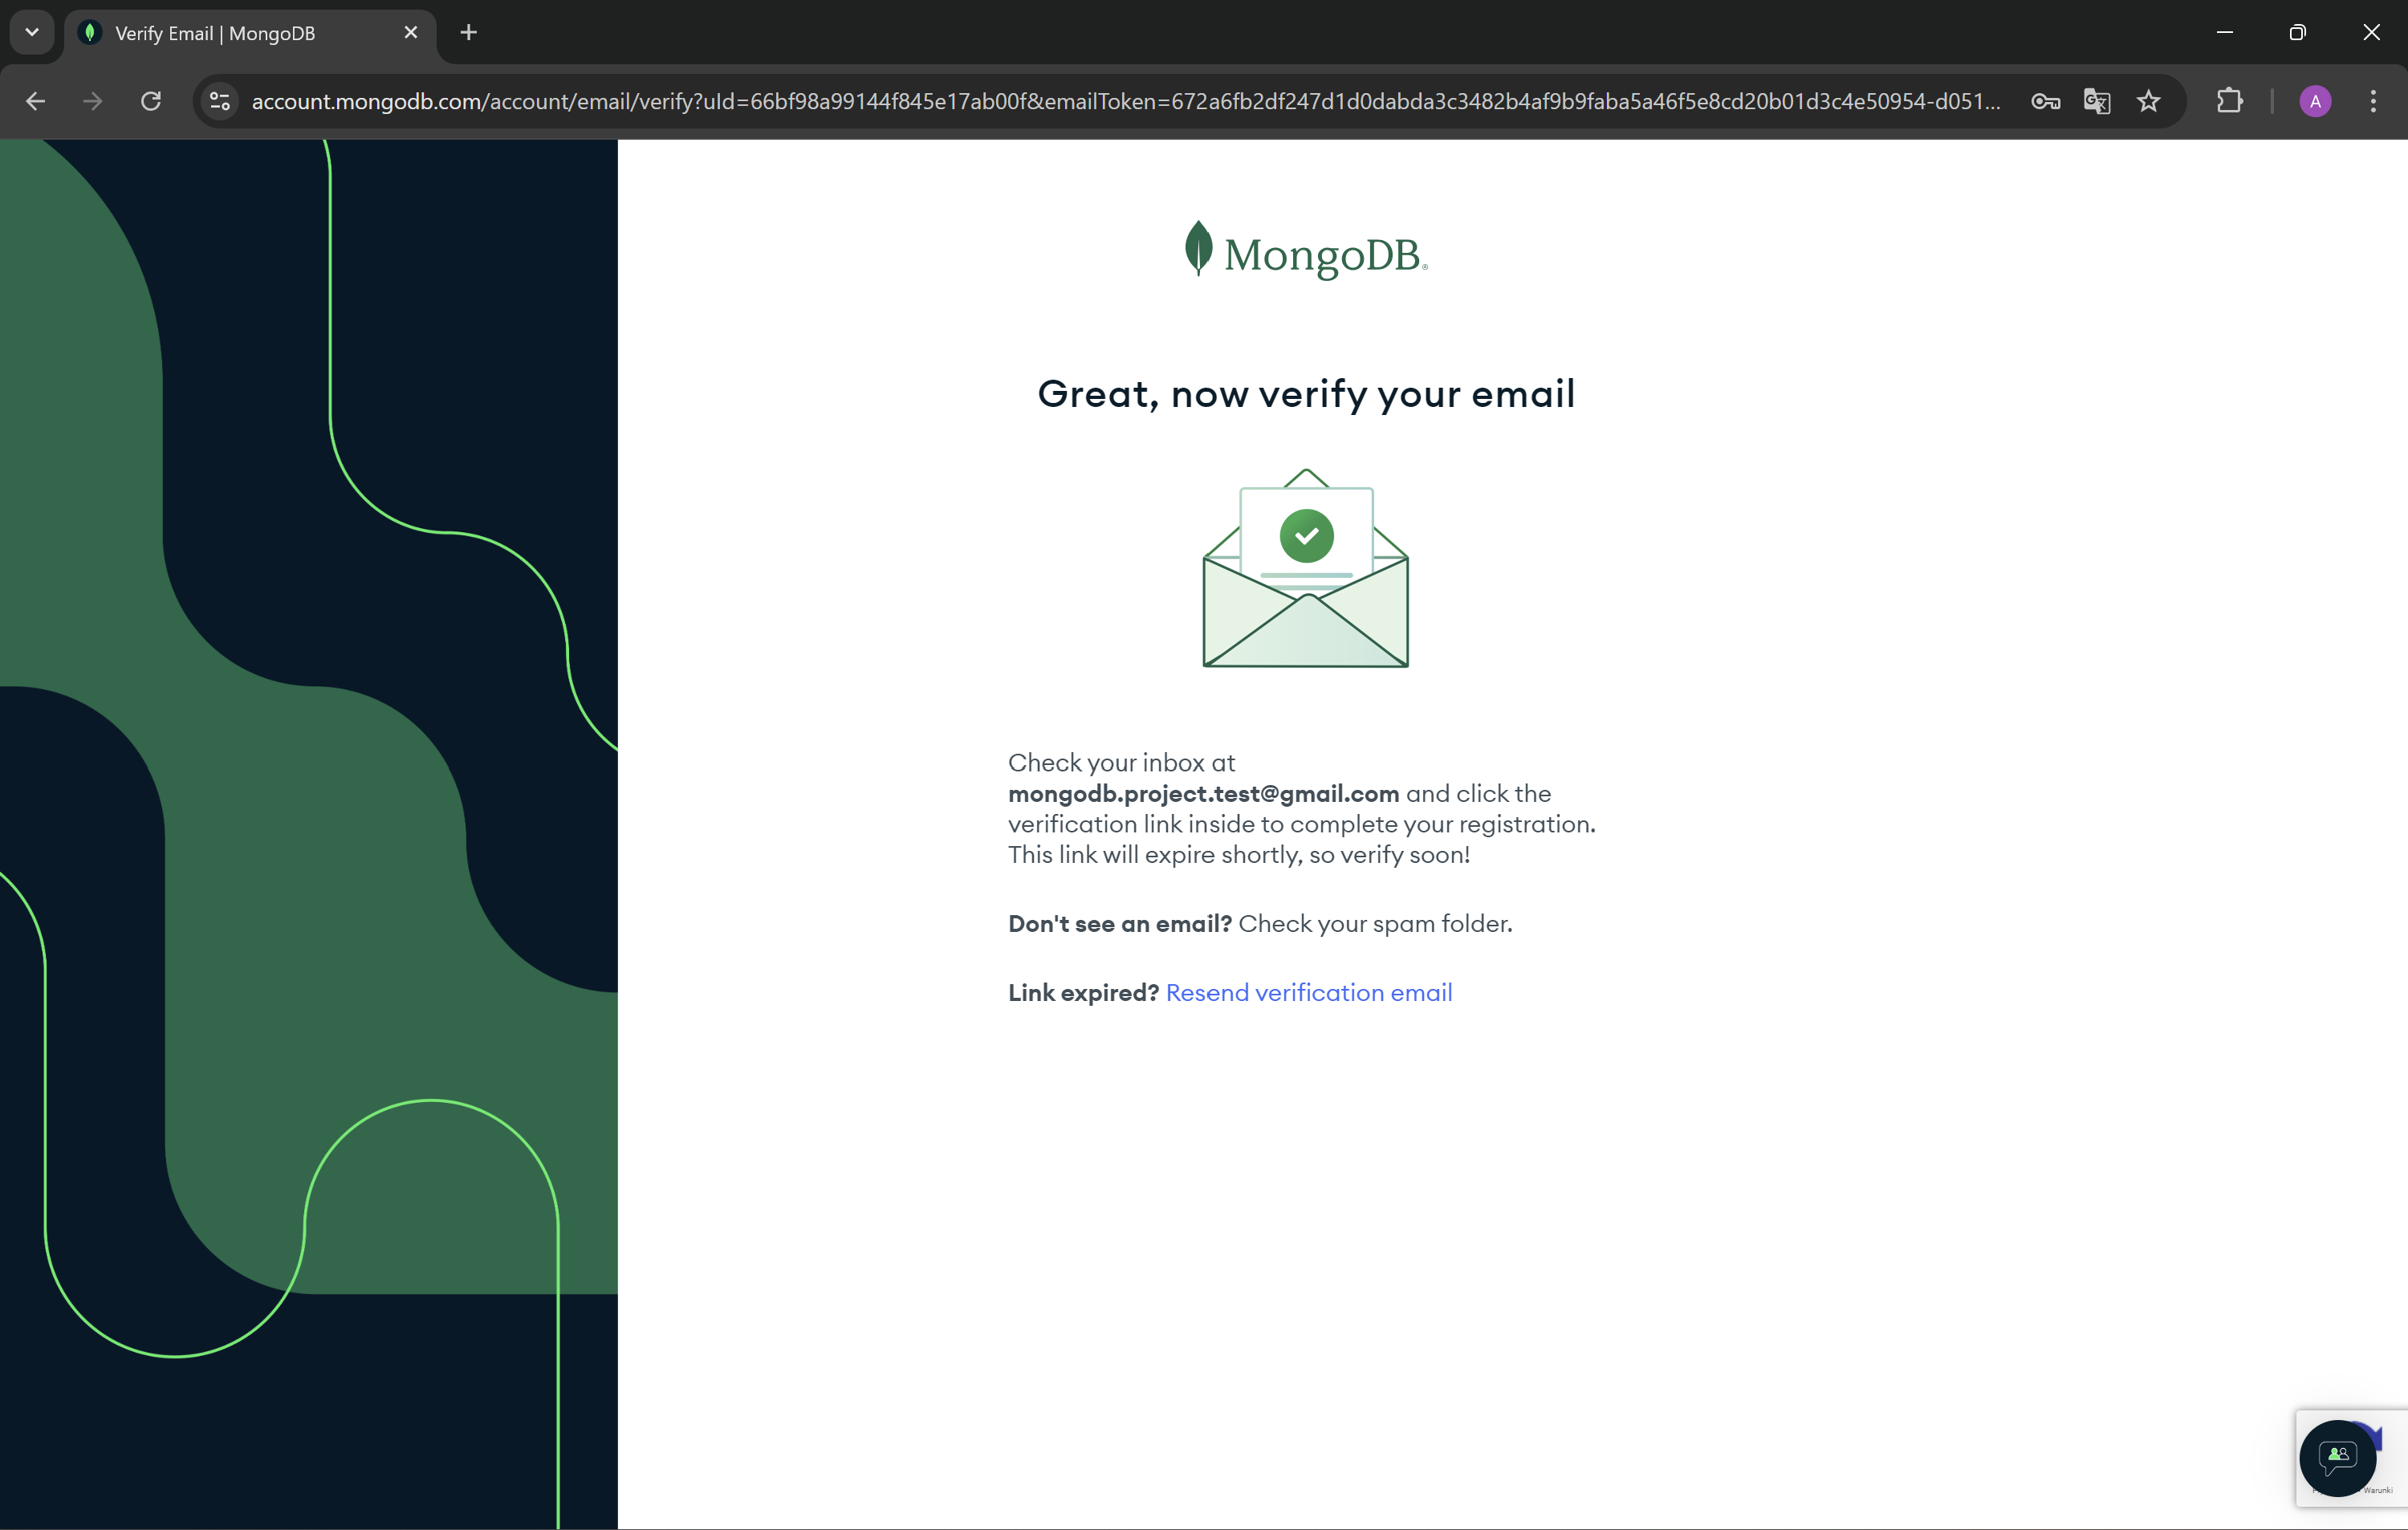Open site information icon in address bar

point(220,101)
